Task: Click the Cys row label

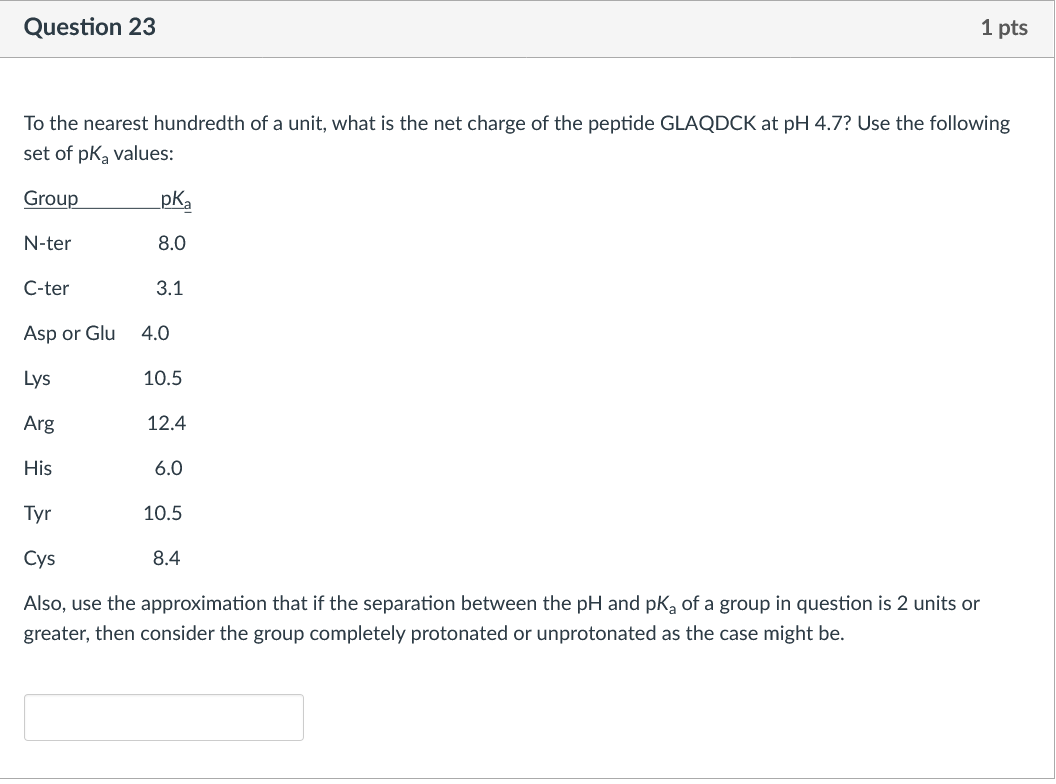Action: click(40, 558)
